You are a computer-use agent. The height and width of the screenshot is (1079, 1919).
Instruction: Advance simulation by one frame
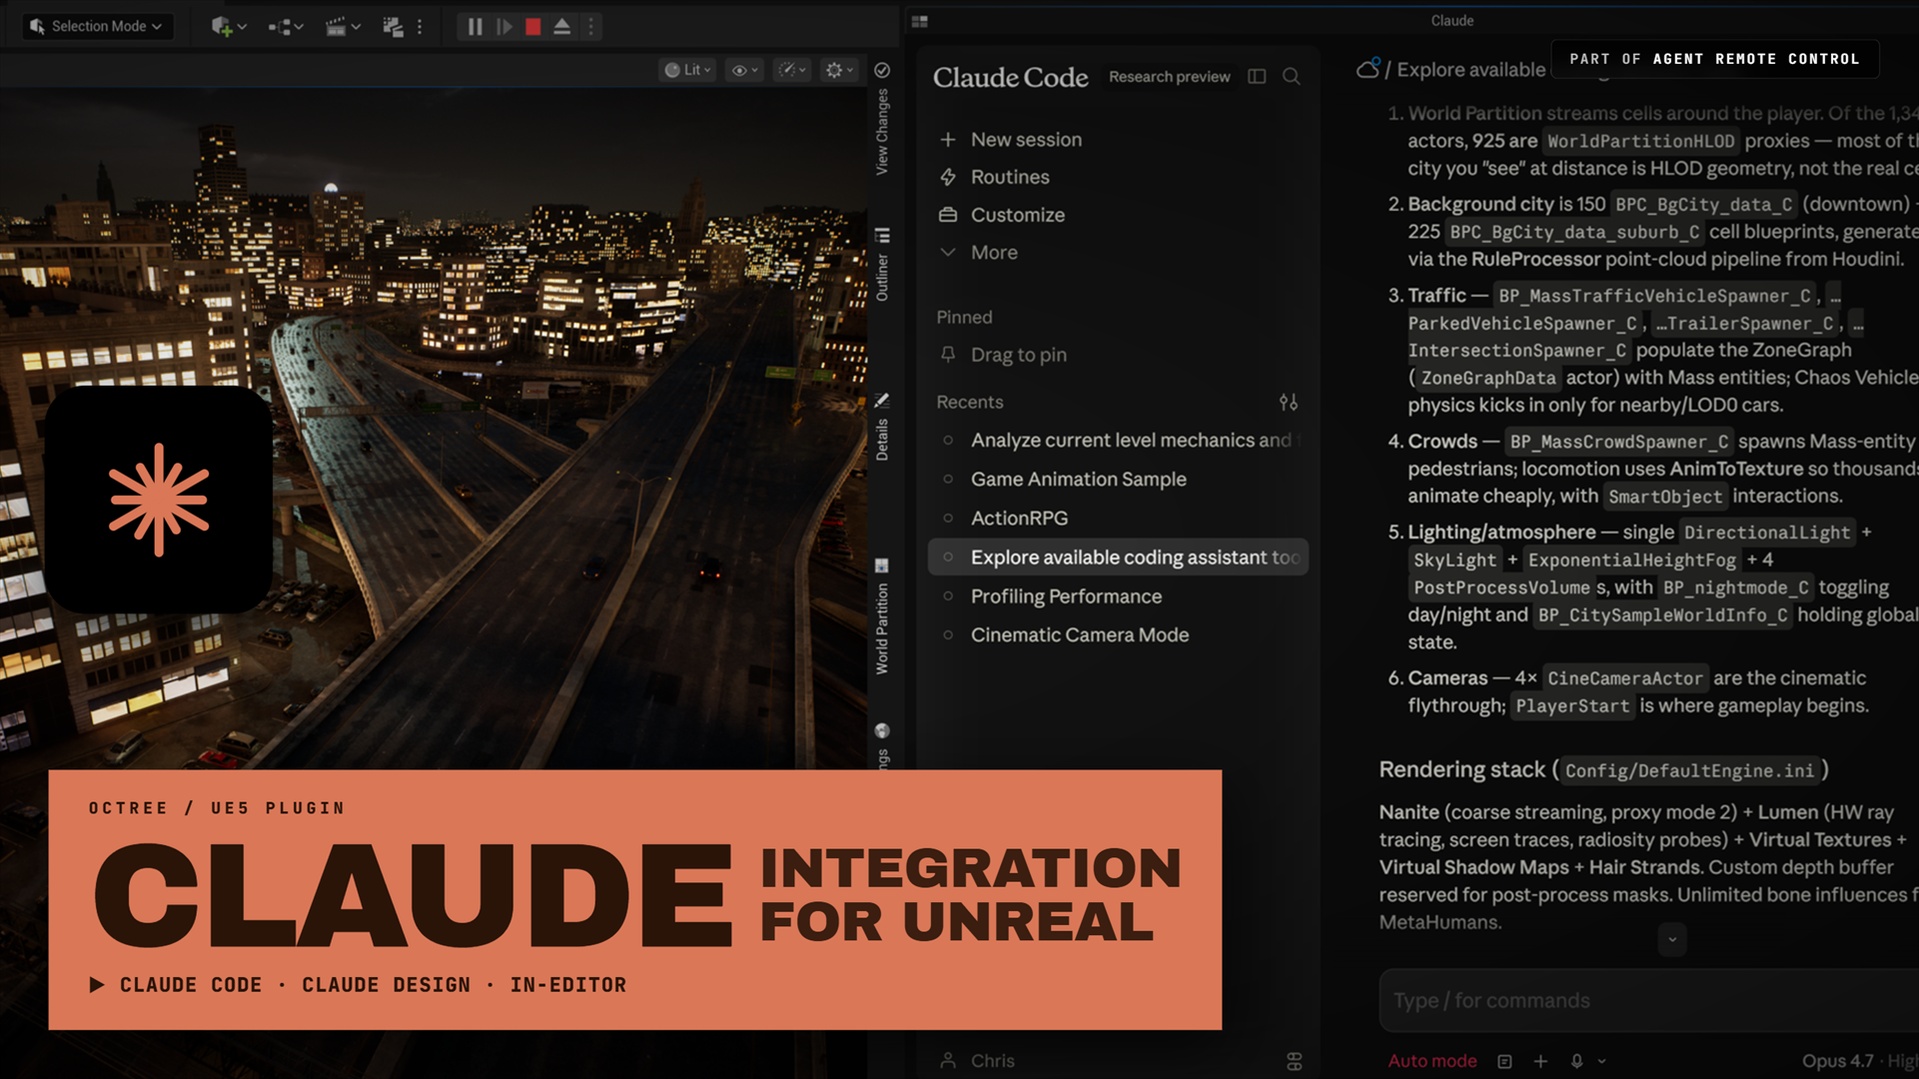pos(504,27)
